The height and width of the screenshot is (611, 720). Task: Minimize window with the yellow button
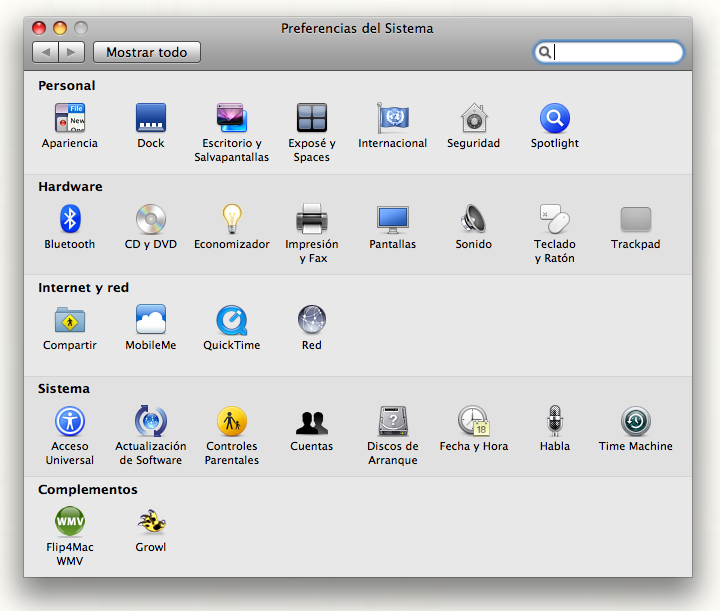click(60, 28)
